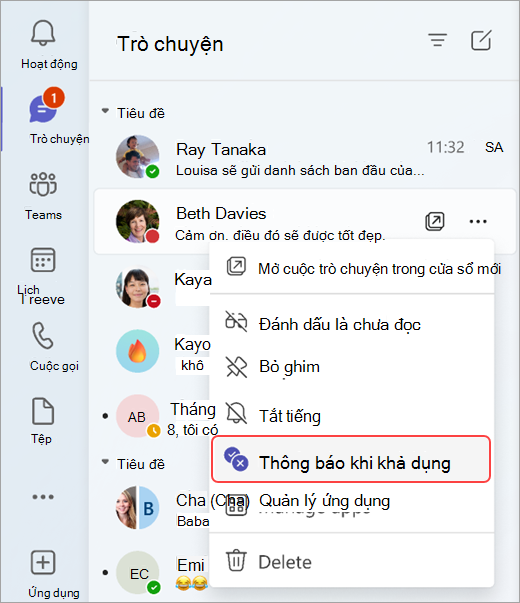The height and width of the screenshot is (603, 520).
Task: Open the Hoạt động activity bell
Action: 43,34
